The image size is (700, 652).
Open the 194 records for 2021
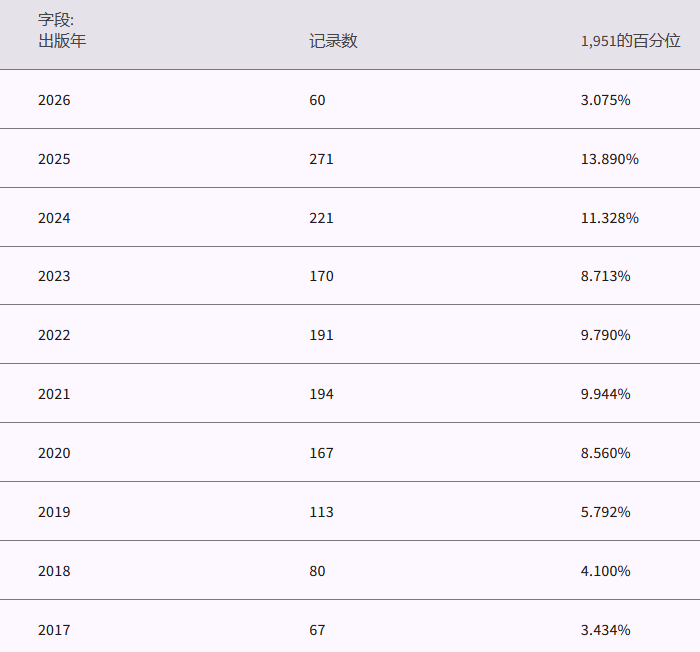tap(321, 394)
